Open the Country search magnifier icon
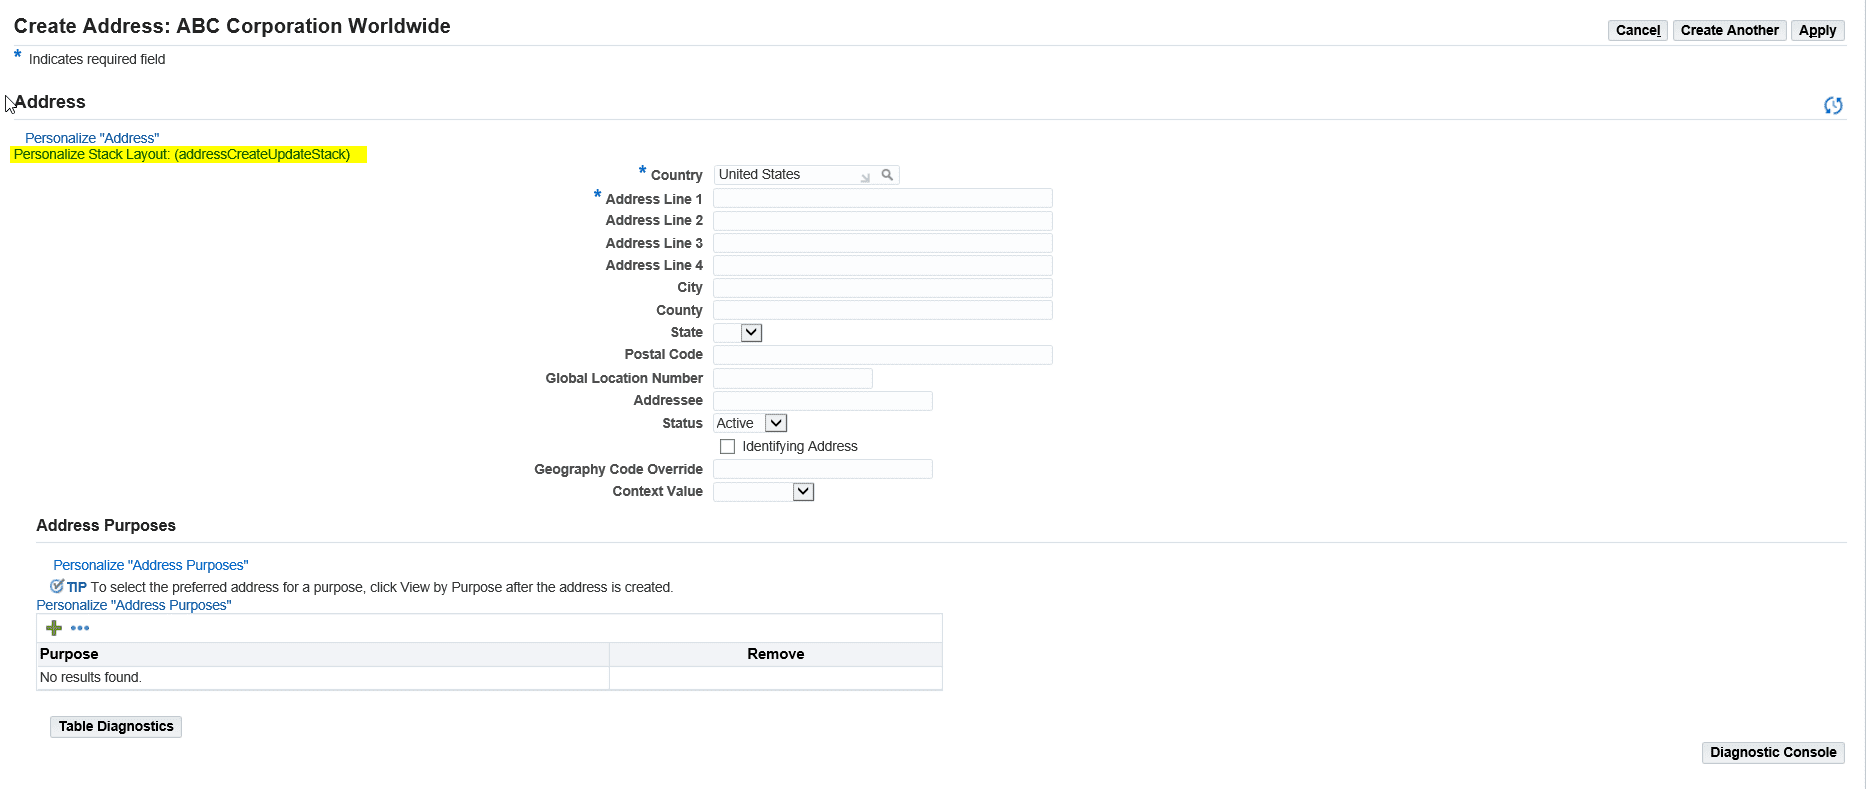Image resolution: width=1866 pixels, height=789 pixels. click(x=887, y=175)
